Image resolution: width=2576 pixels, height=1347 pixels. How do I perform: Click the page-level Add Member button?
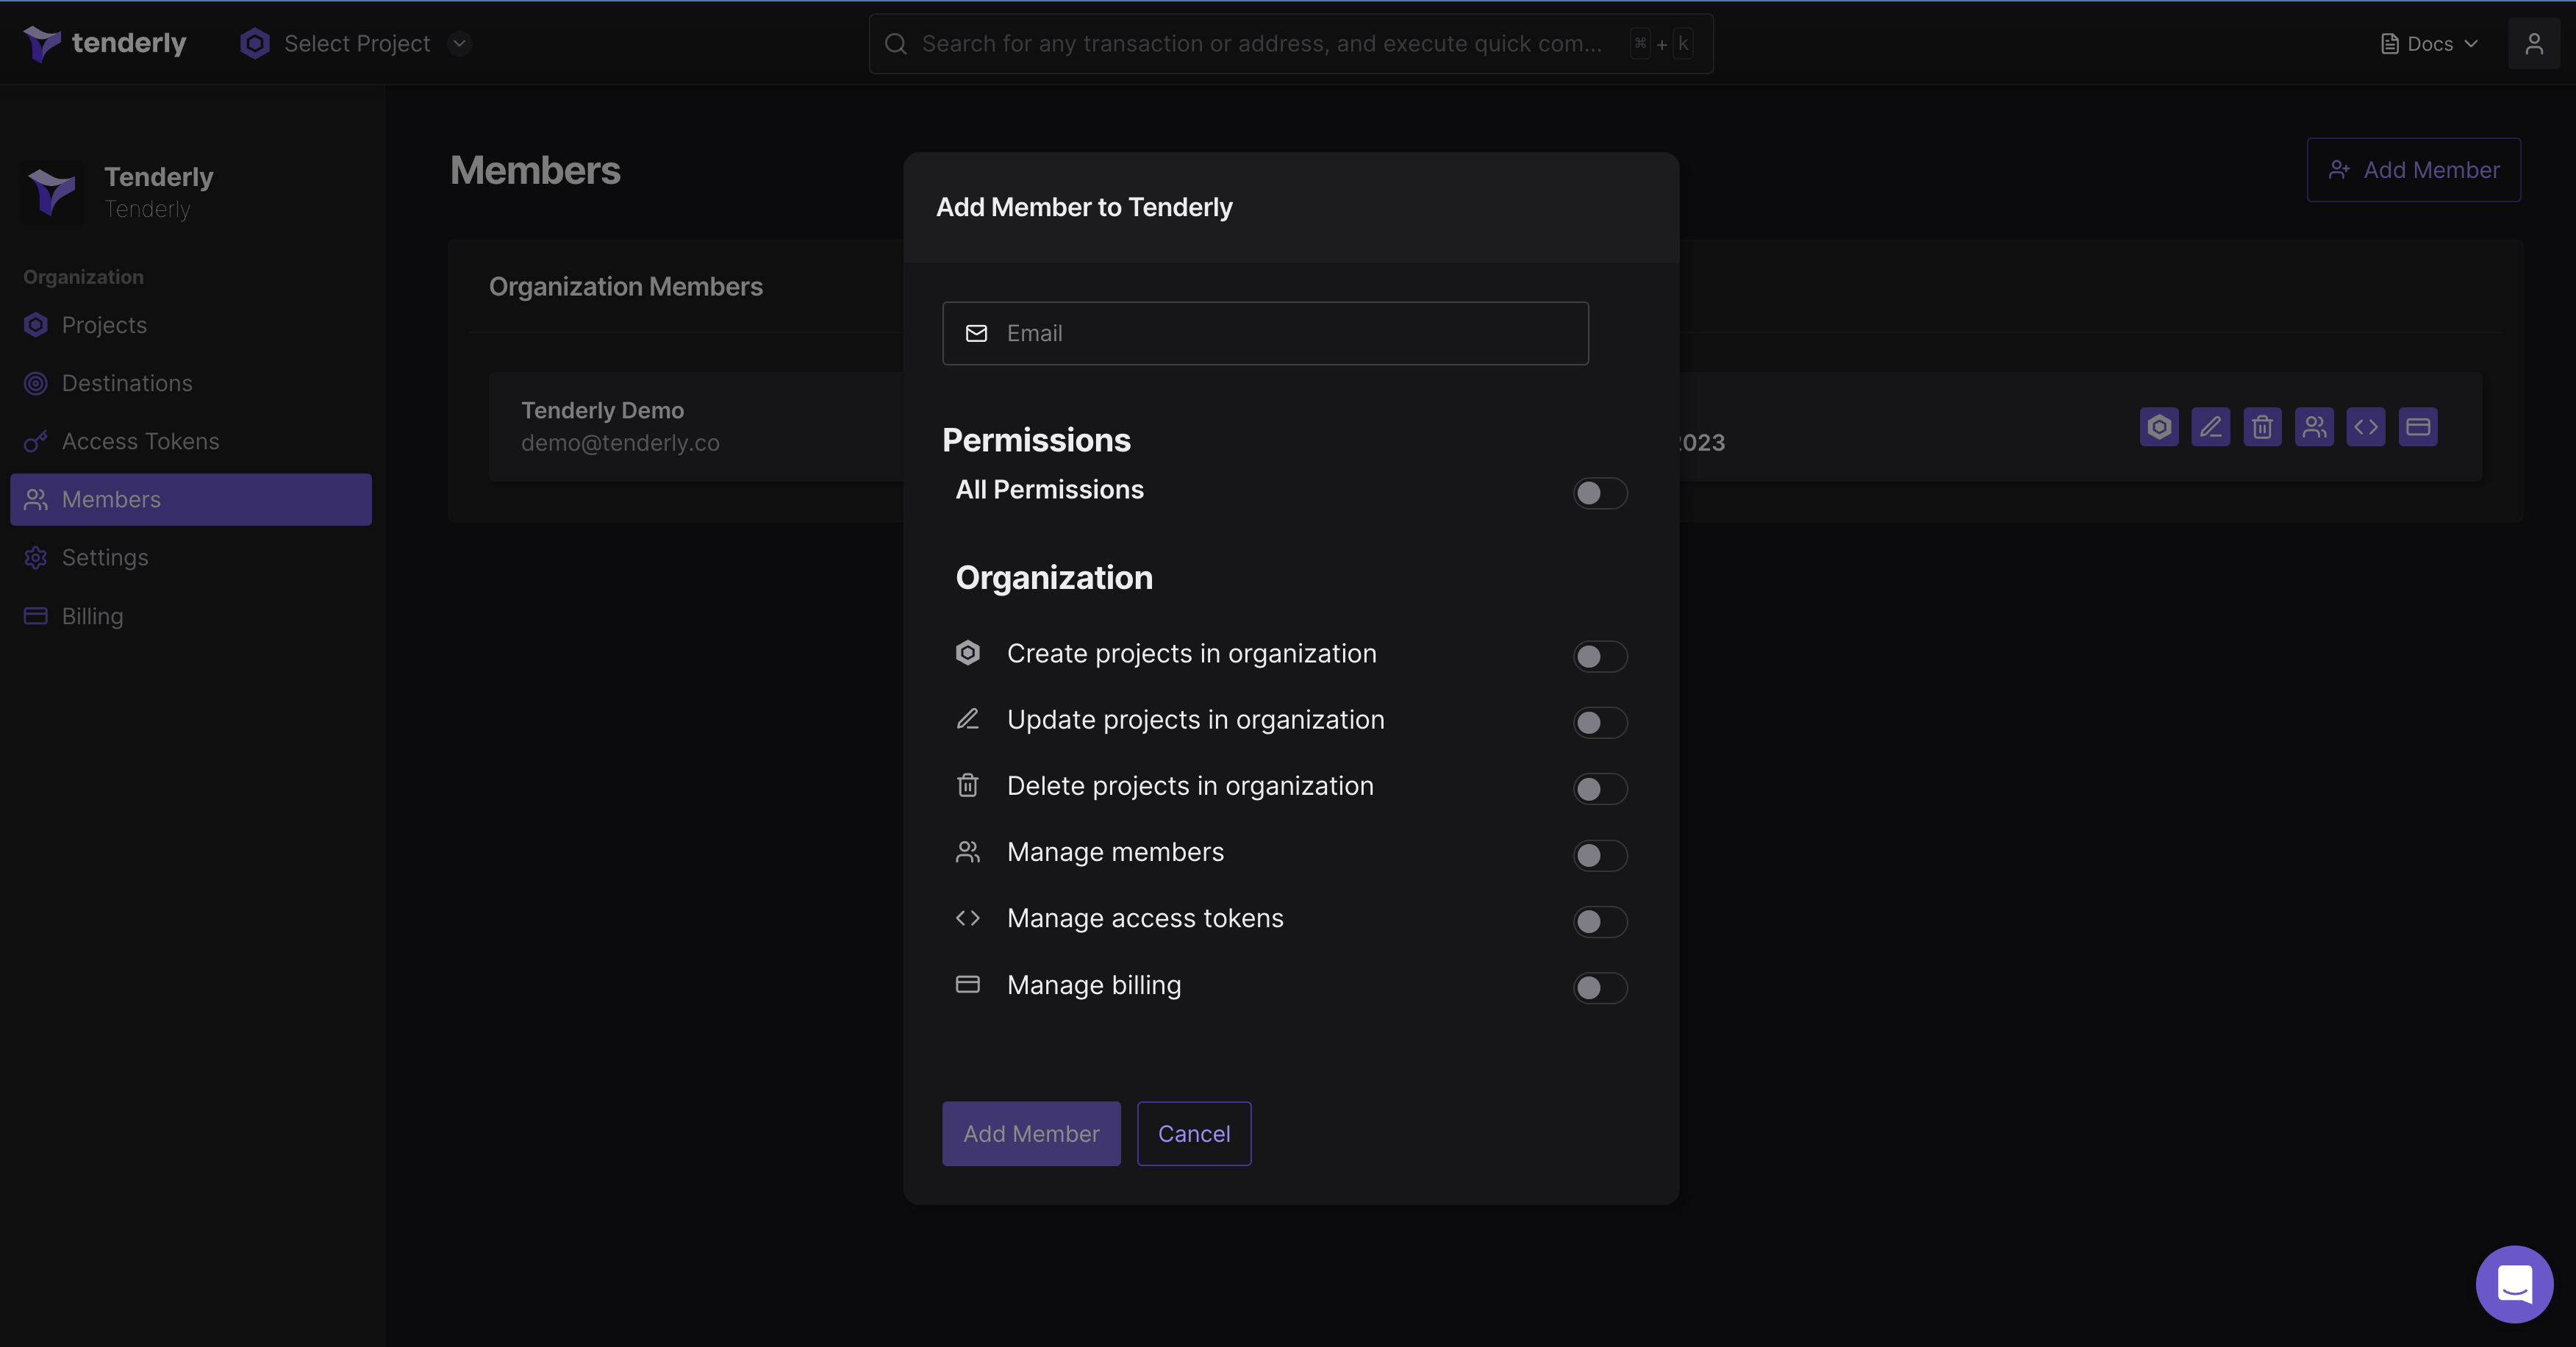click(2413, 170)
